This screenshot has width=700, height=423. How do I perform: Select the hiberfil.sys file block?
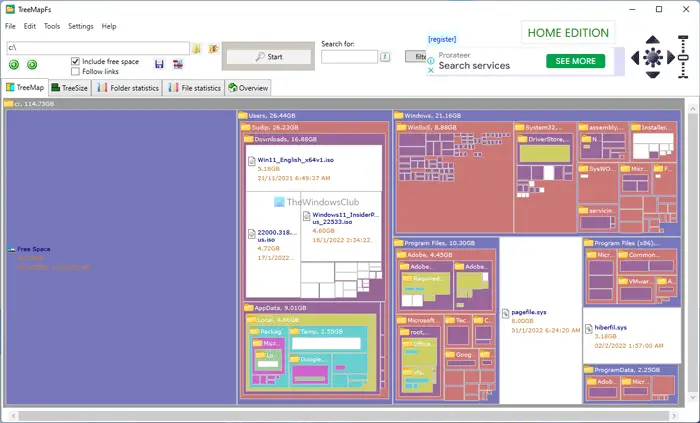(x=632, y=336)
